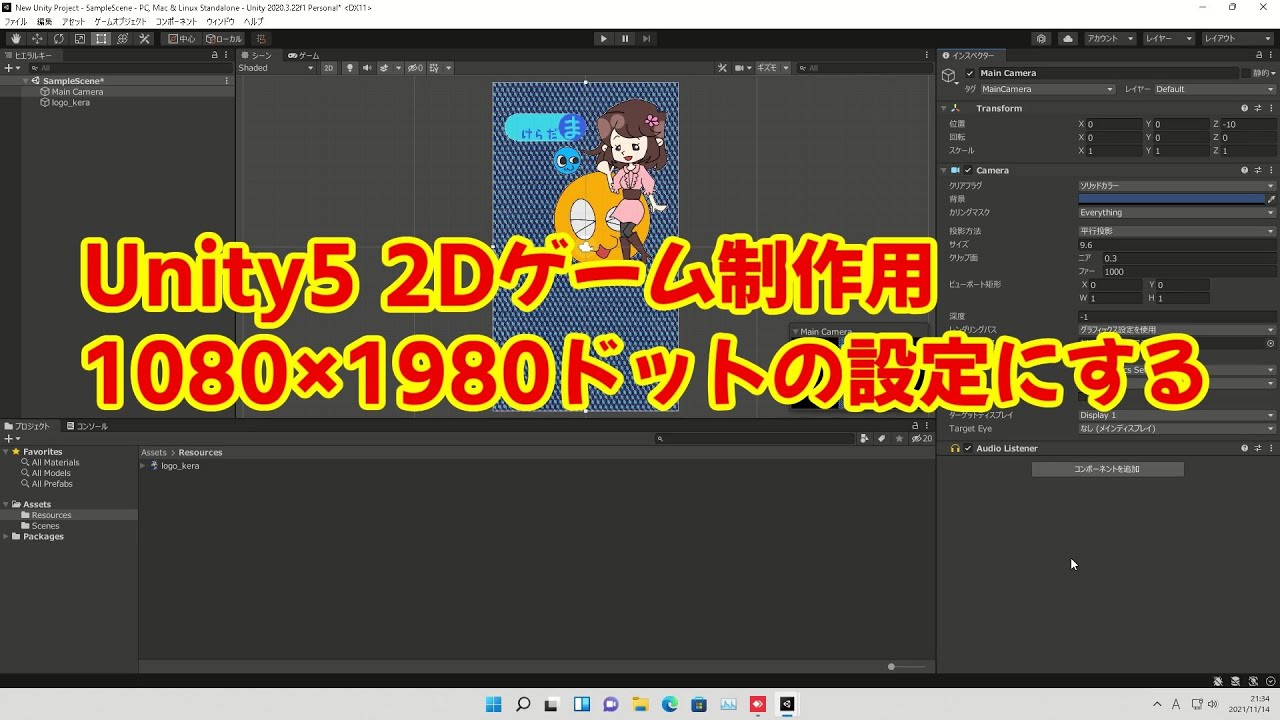Toggle the 2D scene view button

tap(328, 68)
